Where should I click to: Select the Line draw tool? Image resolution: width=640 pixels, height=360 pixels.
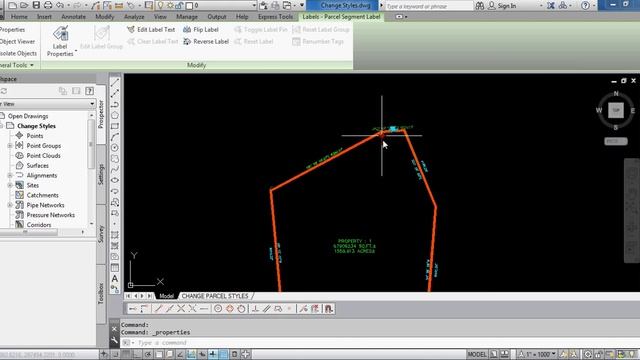click(x=115, y=83)
